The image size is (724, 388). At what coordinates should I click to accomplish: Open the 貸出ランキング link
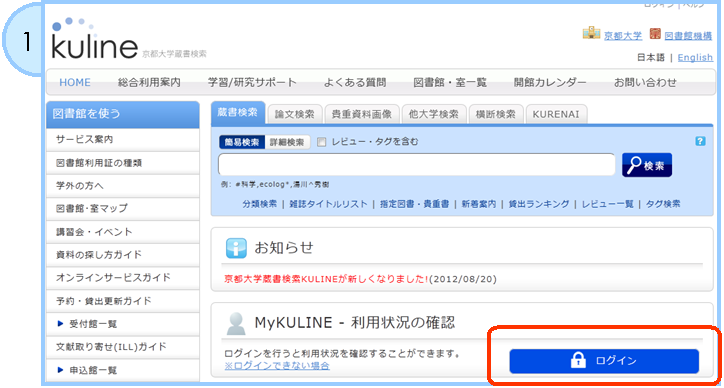point(539,204)
